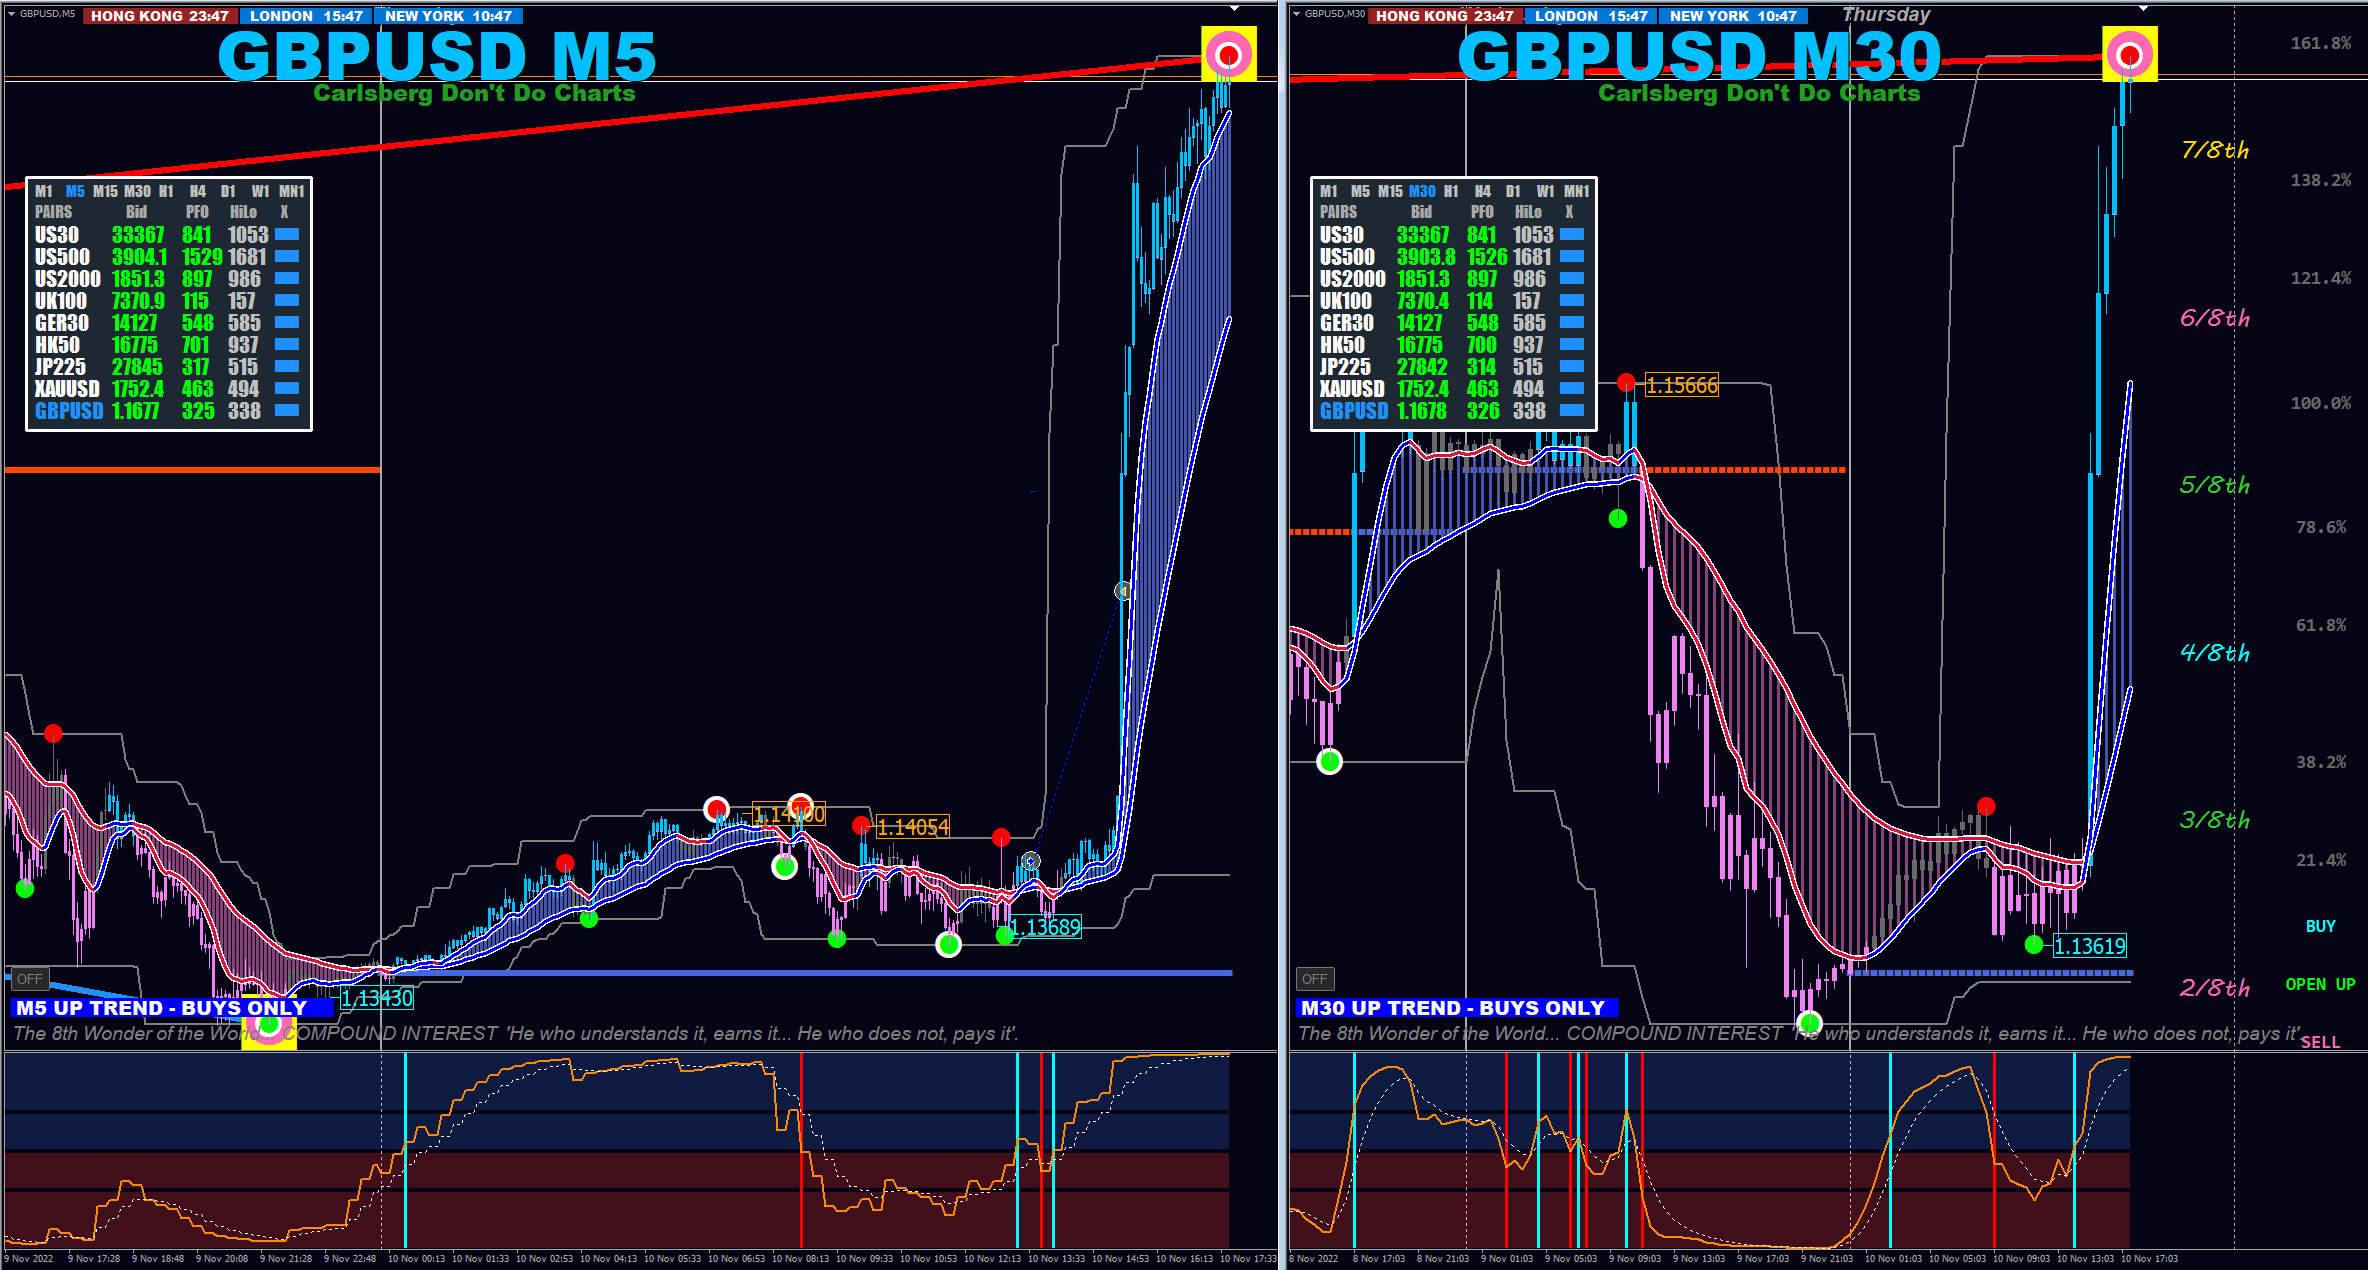
Task: Click the green dot beside 1.13619 label
Action: (2033, 944)
